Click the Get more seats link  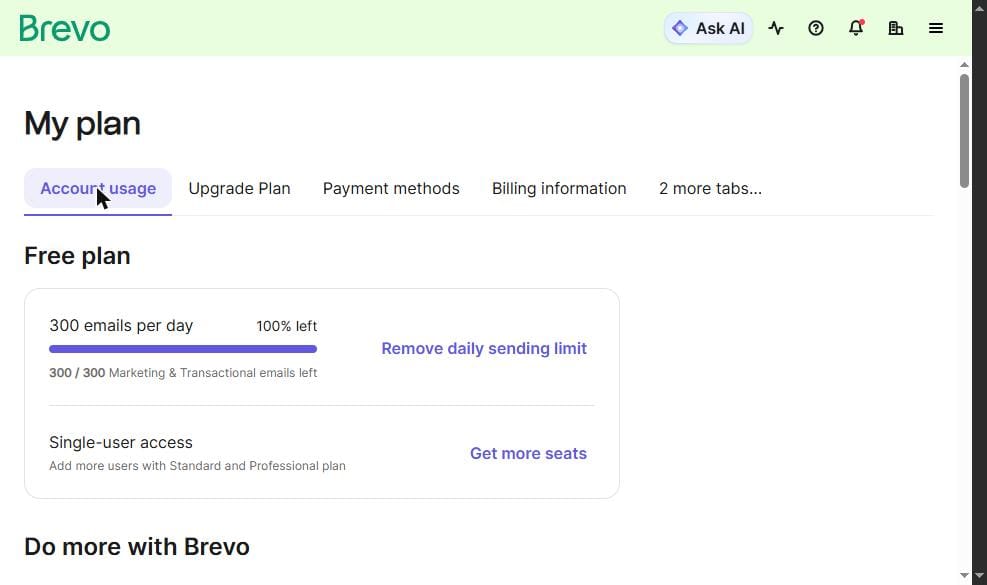[528, 453]
